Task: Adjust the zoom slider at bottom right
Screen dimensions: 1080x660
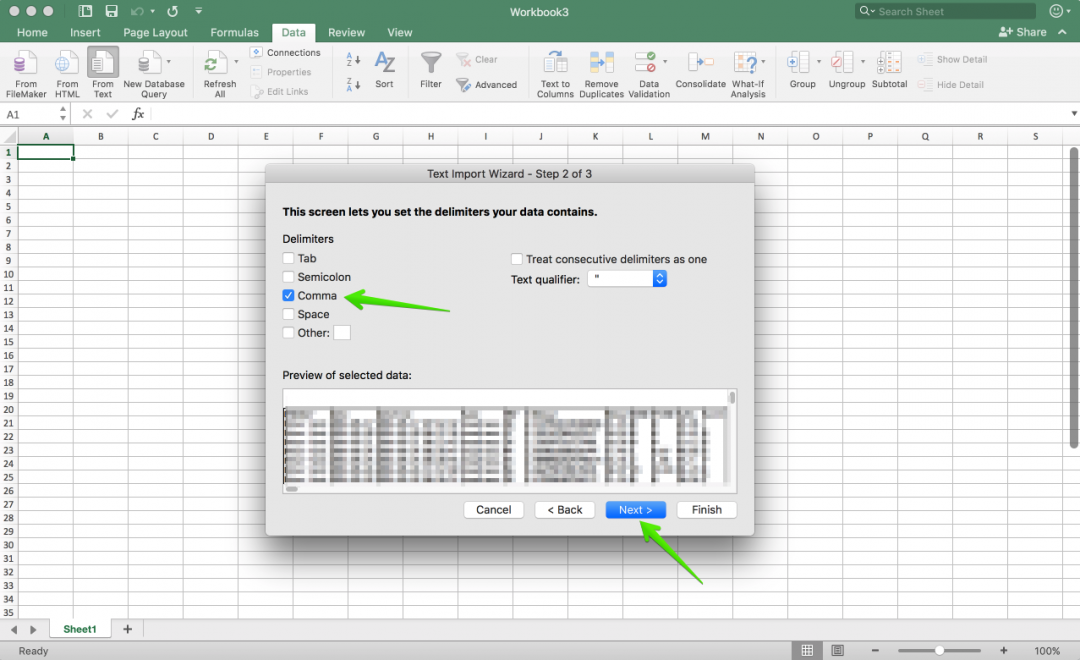Action: (939, 649)
